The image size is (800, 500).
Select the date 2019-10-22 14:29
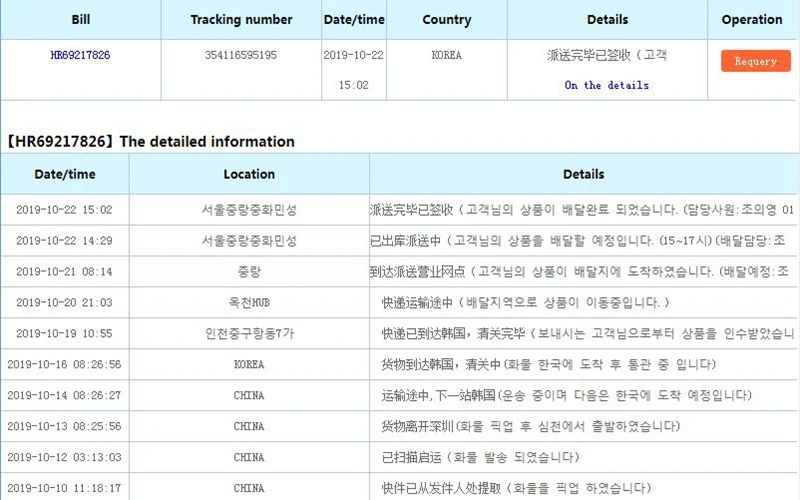click(64, 241)
